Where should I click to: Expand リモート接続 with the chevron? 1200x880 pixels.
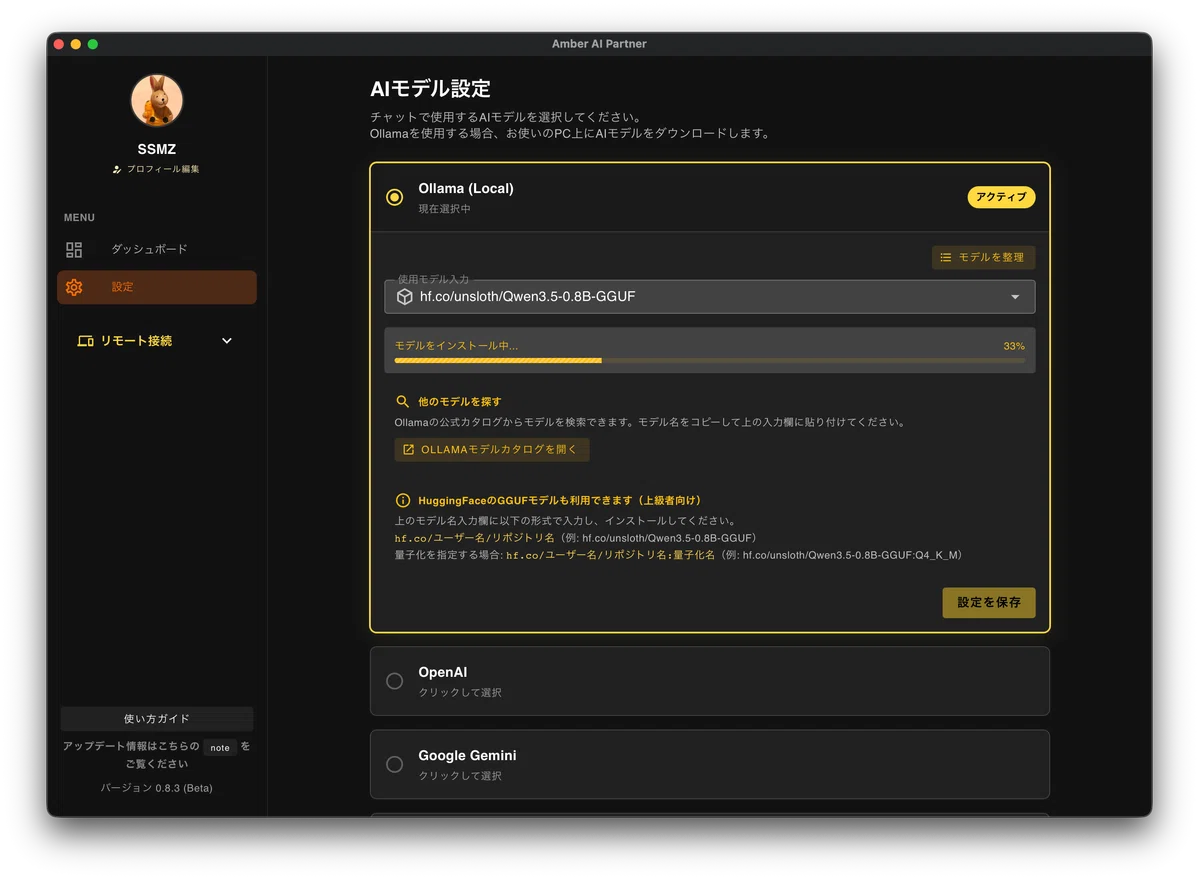(227, 341)
